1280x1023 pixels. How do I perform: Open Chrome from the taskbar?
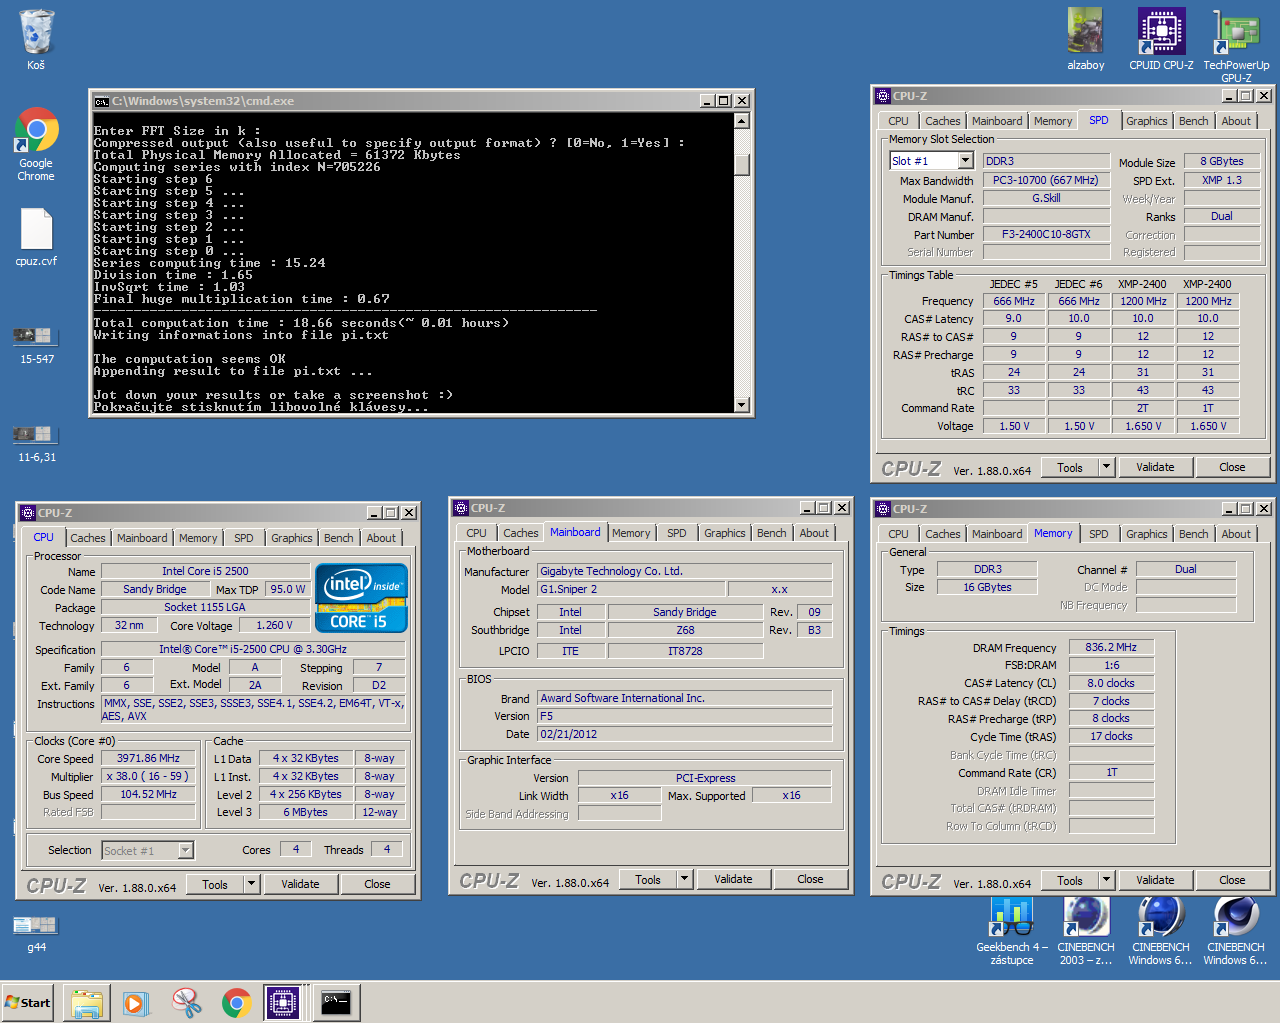tap(236, 1002)
